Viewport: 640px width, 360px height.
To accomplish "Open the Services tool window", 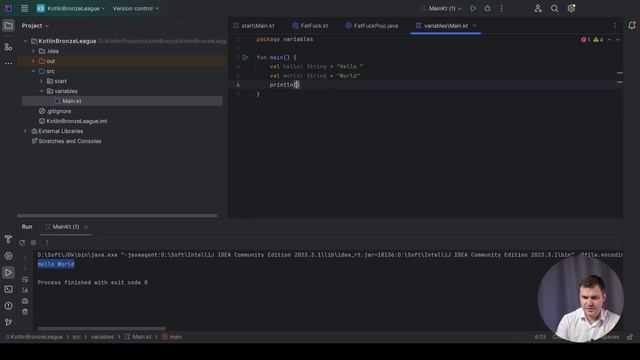I will coord(8,256).
